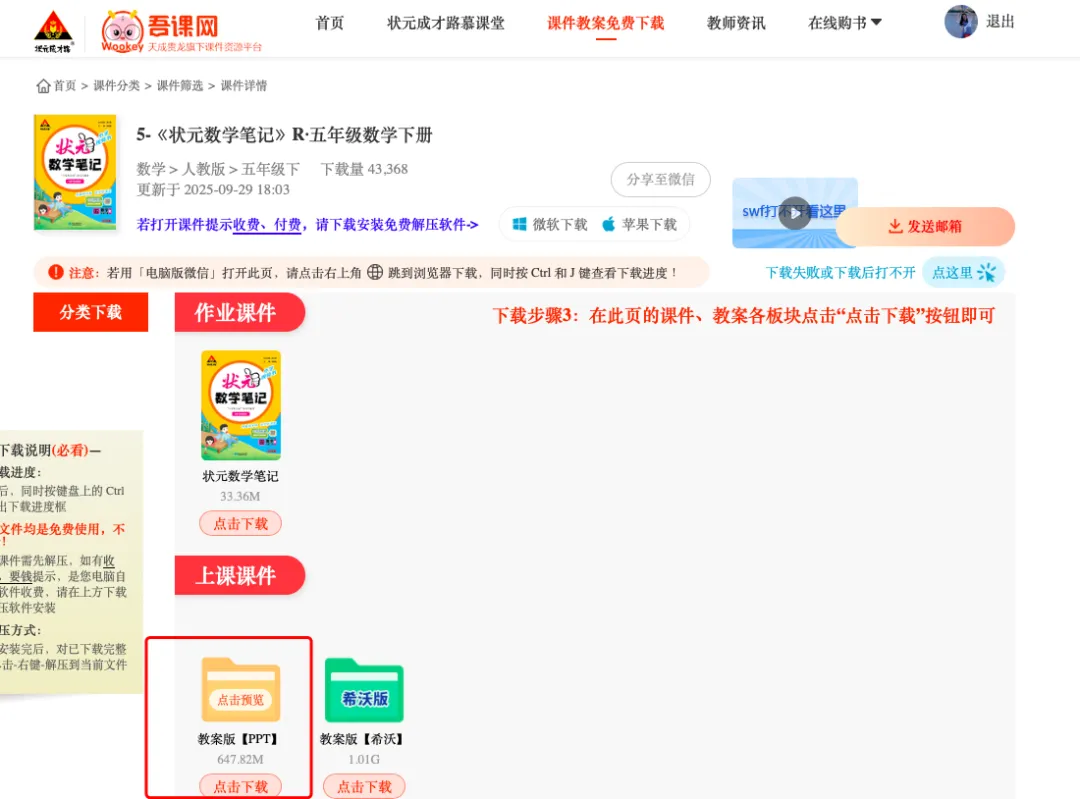
Task: Click 点击下载 under 状元数学笔记 33.36M
Action: click(x=240, y=523)
